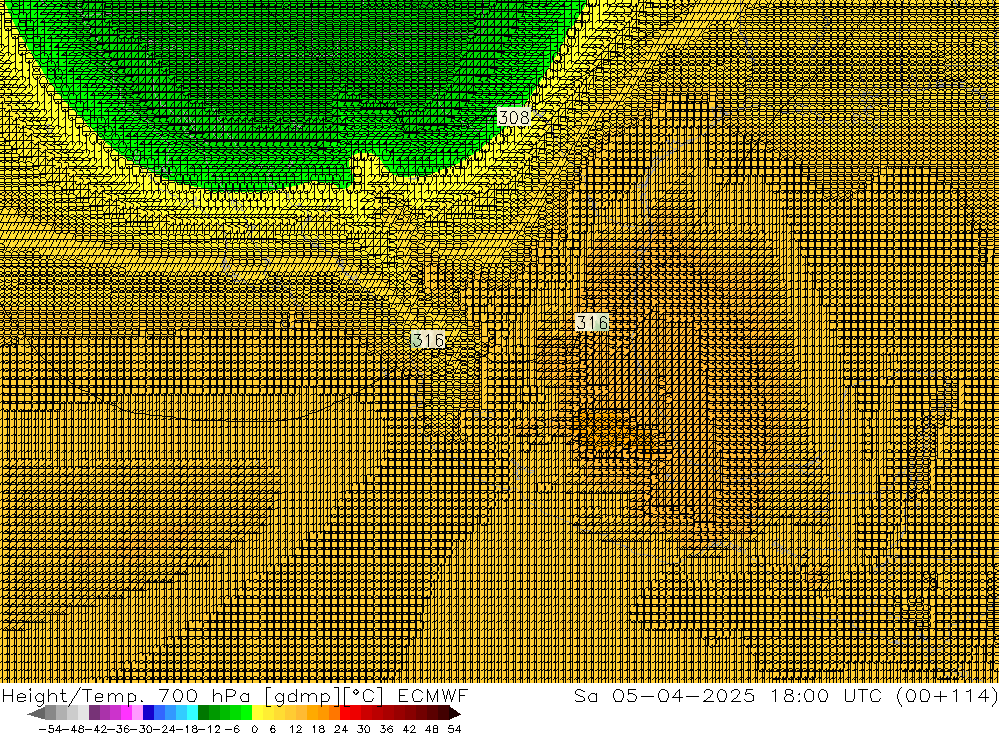Pick the bright green swatch in the color scale

(x=246, y=713)
